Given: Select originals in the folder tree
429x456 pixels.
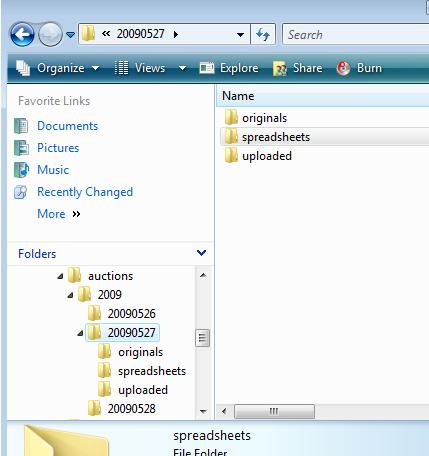Looking at the screenshot, I should (140, 352).
